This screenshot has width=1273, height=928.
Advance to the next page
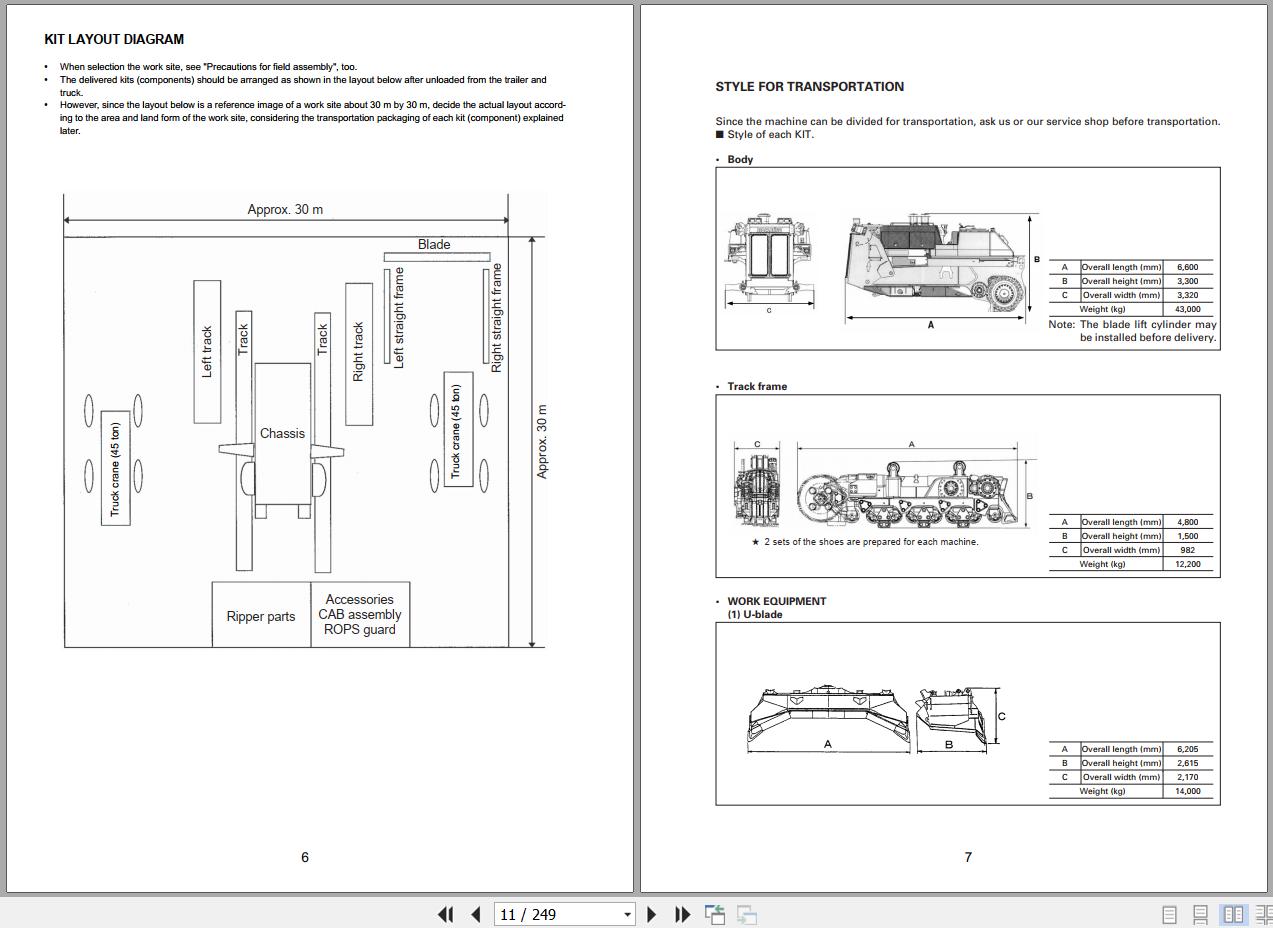(652, 914)
